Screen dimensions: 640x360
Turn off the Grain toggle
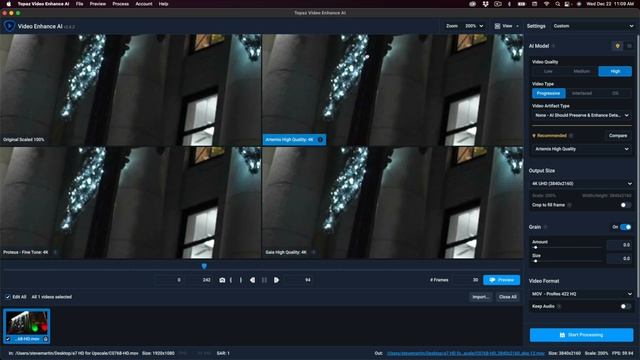coord(625,227)
